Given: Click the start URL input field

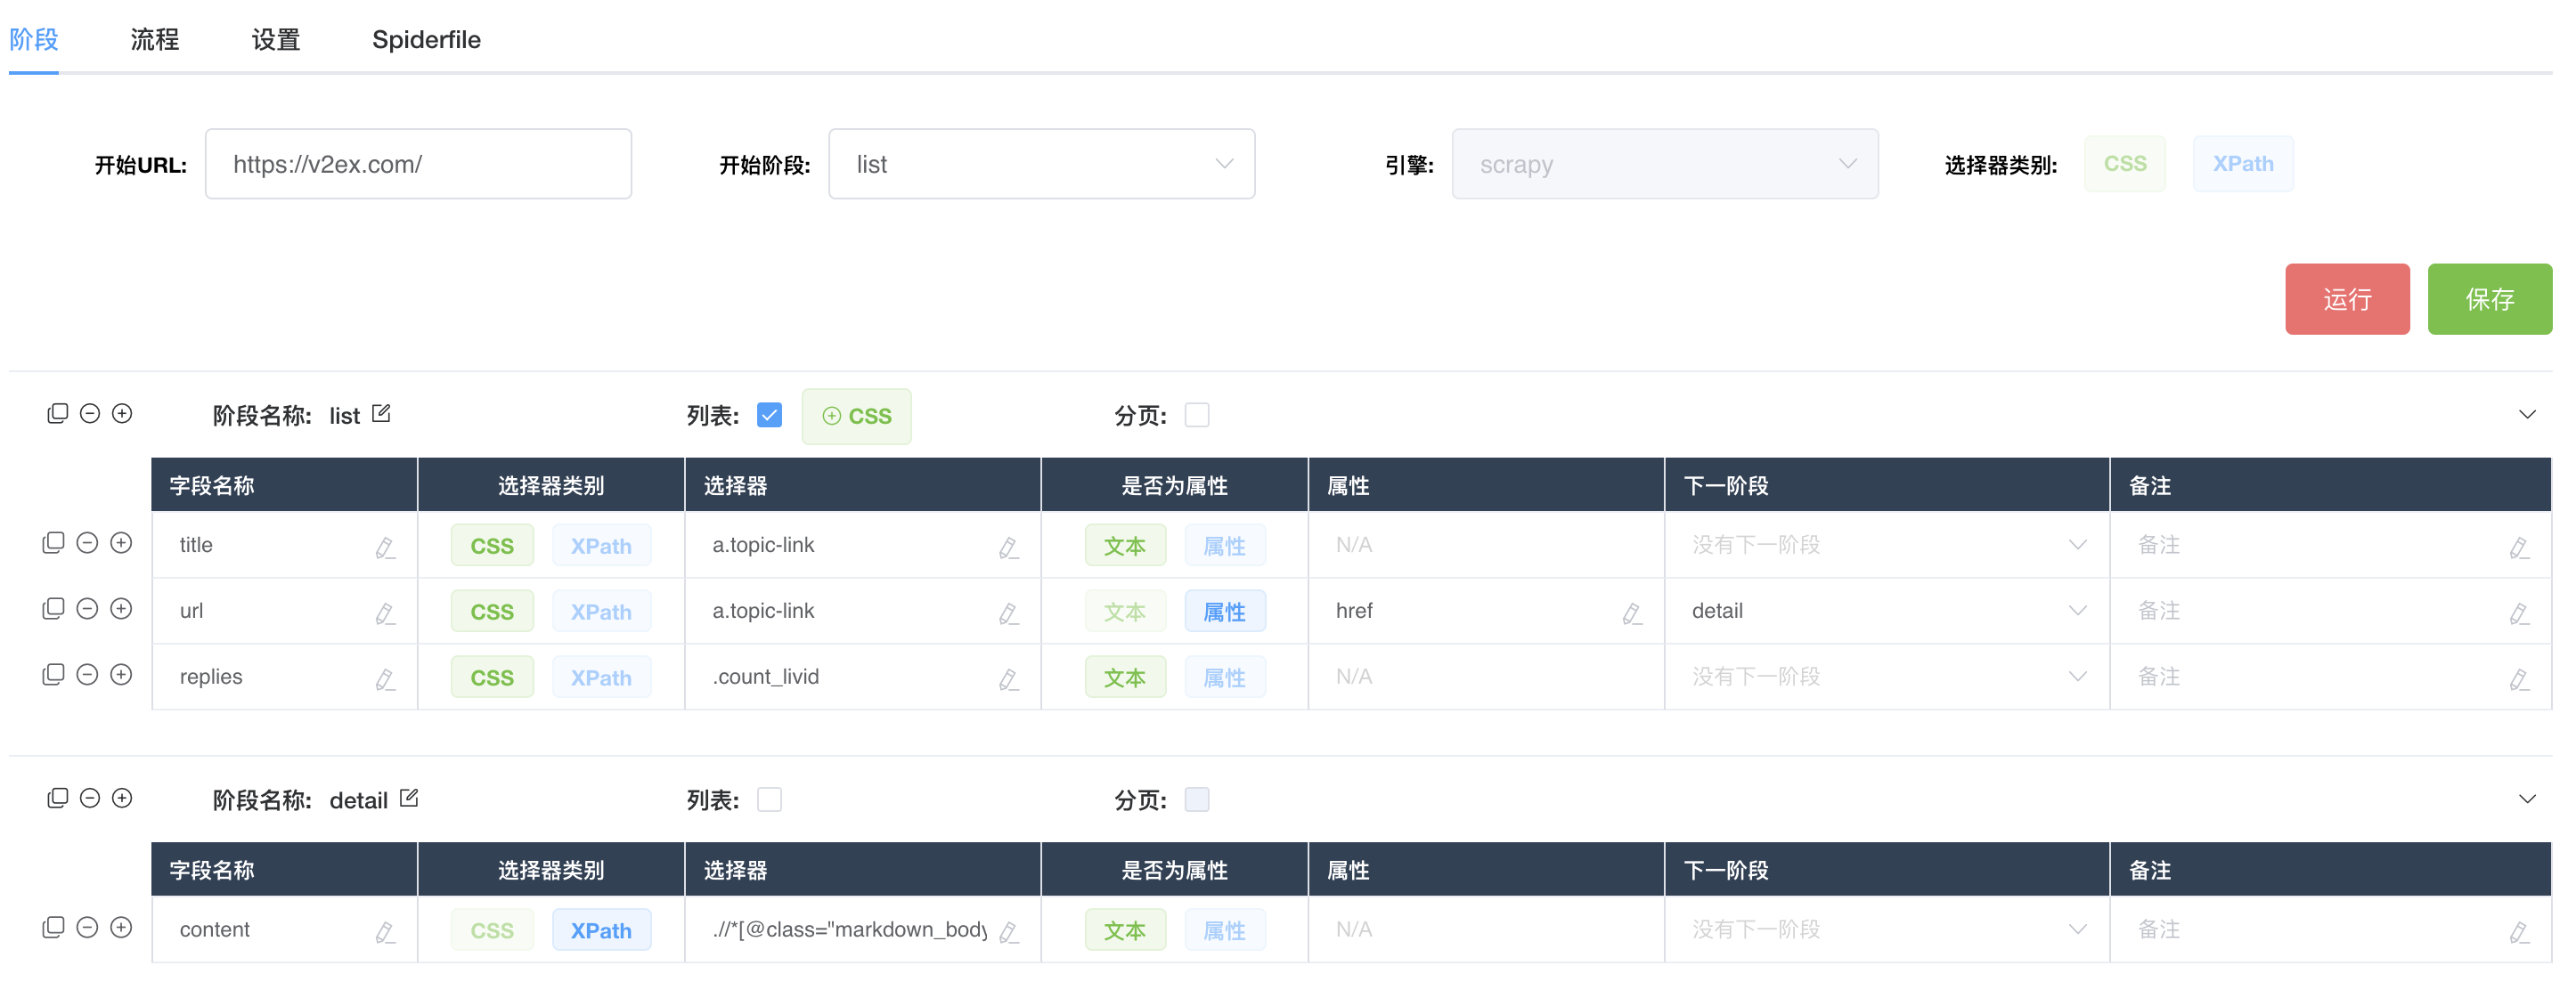Looking at the screenshot, I should 418,164.
